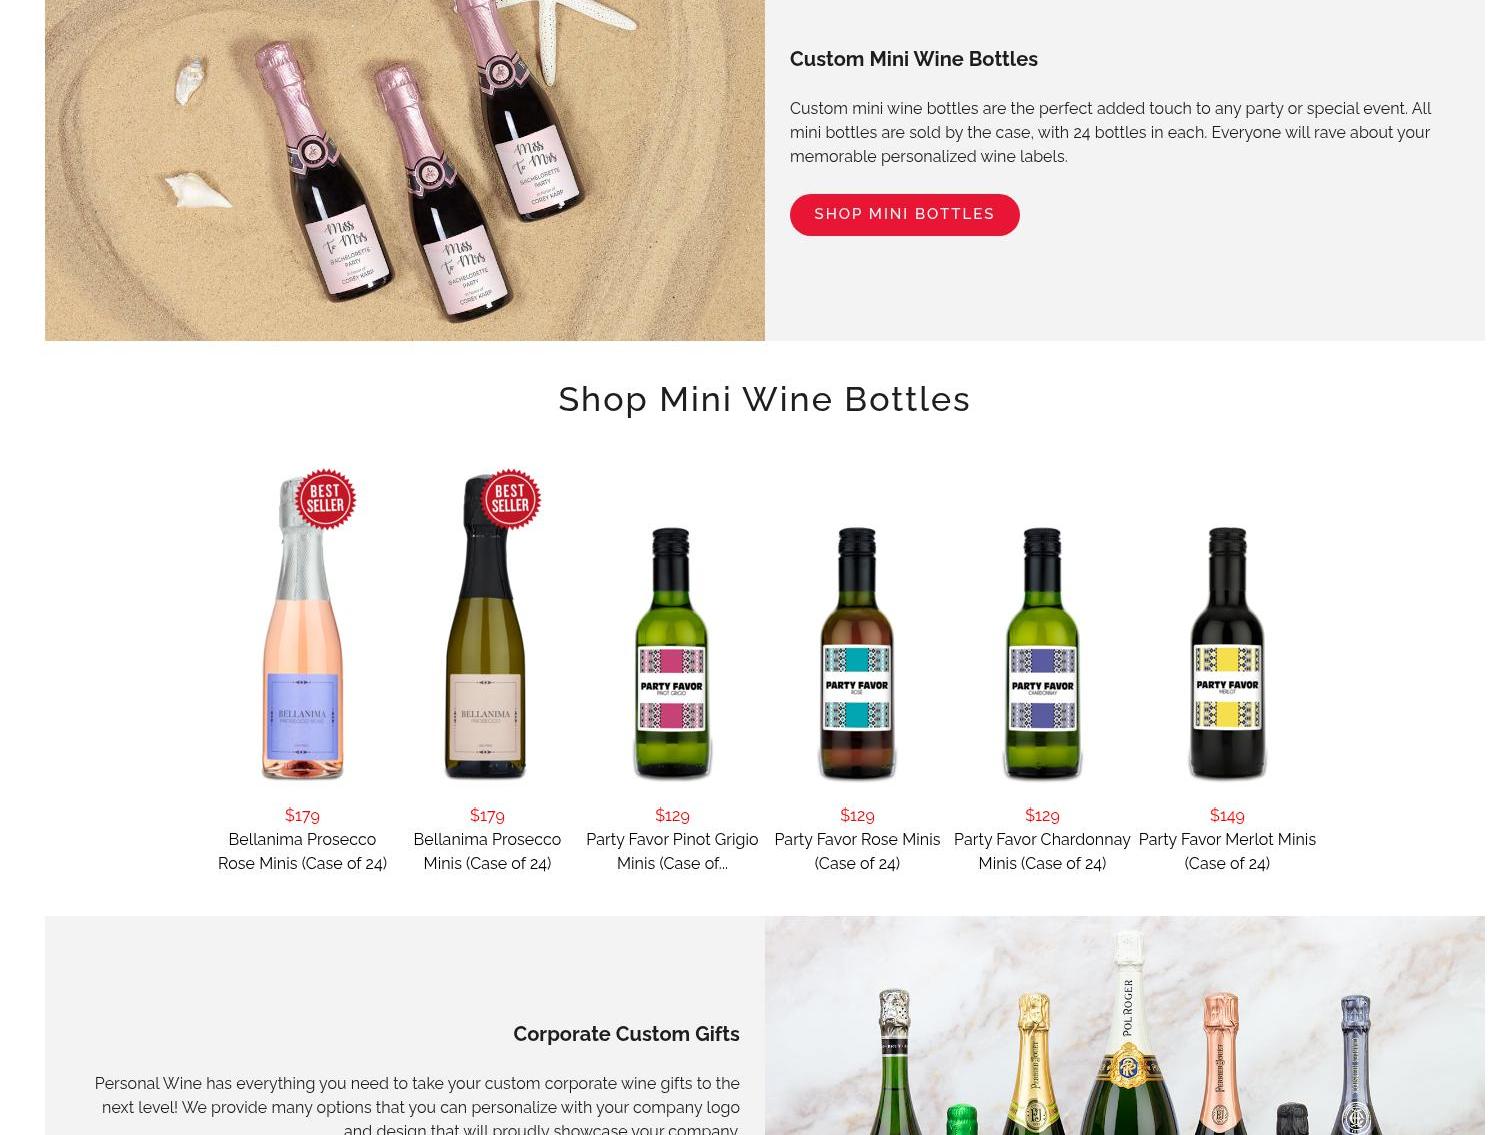Click the $149 Merlot Minis price
The width and height of the screenshot is (1510, 1135).
1227,815
